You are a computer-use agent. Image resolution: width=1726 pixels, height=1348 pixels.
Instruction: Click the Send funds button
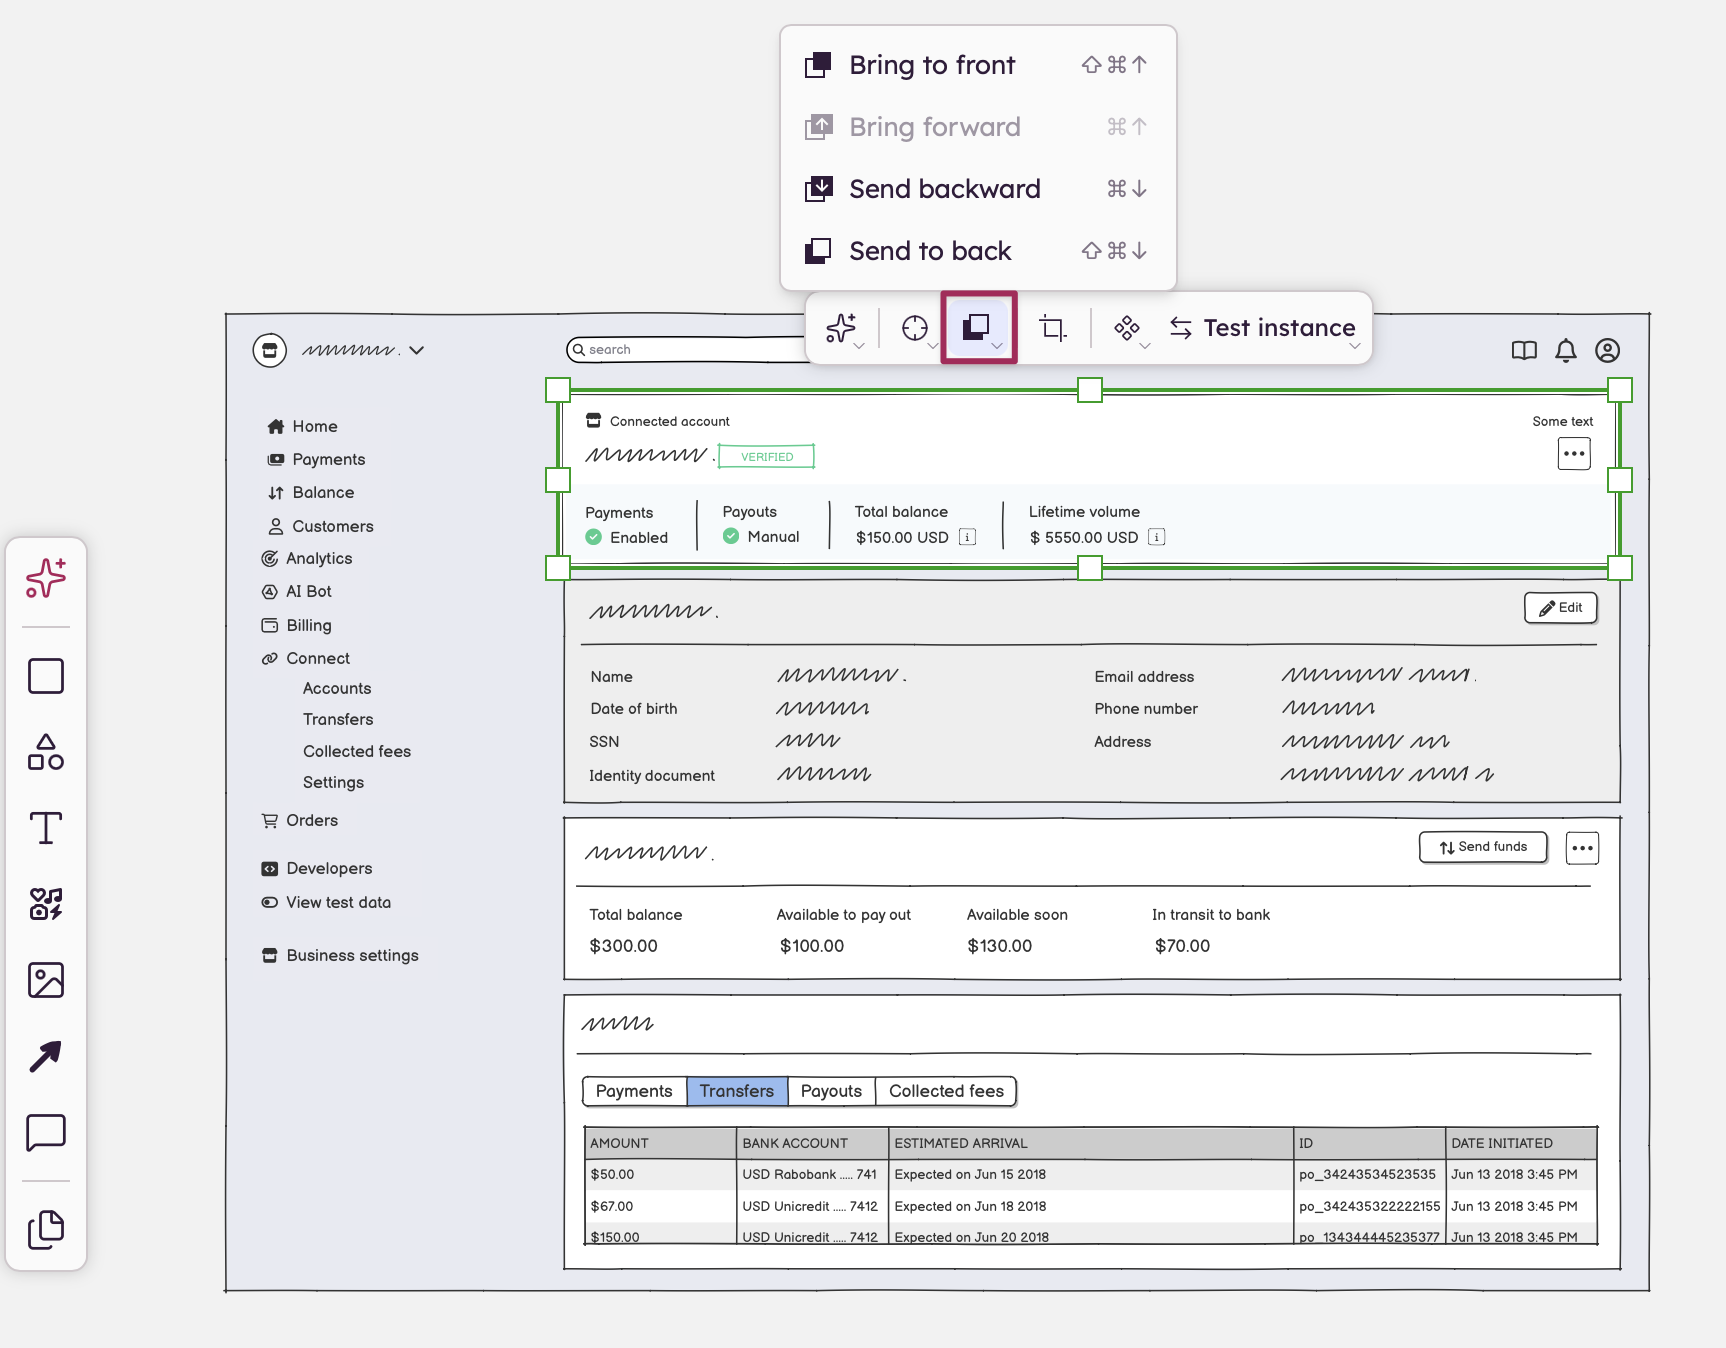click(x=1483, y=847)
